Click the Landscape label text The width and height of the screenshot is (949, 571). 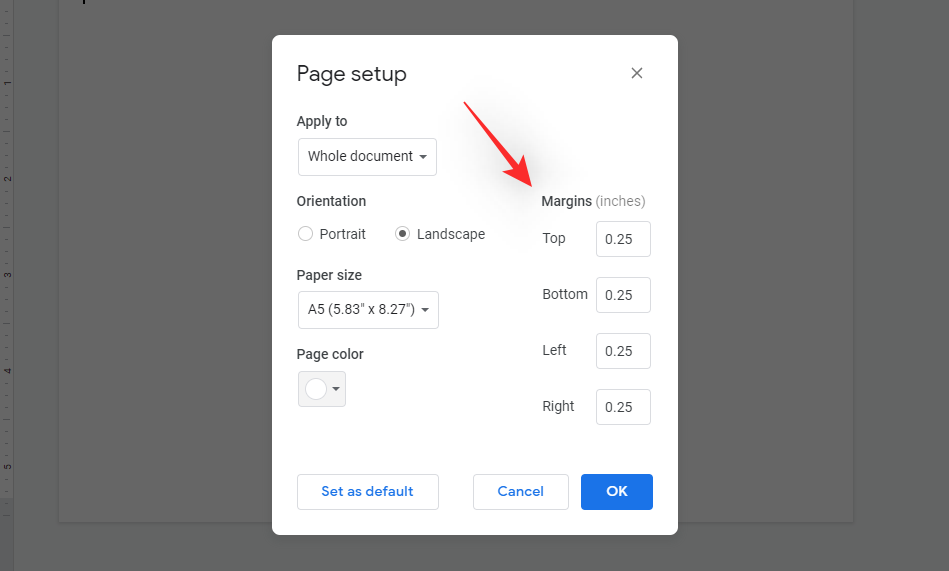[x=451, y=234]
